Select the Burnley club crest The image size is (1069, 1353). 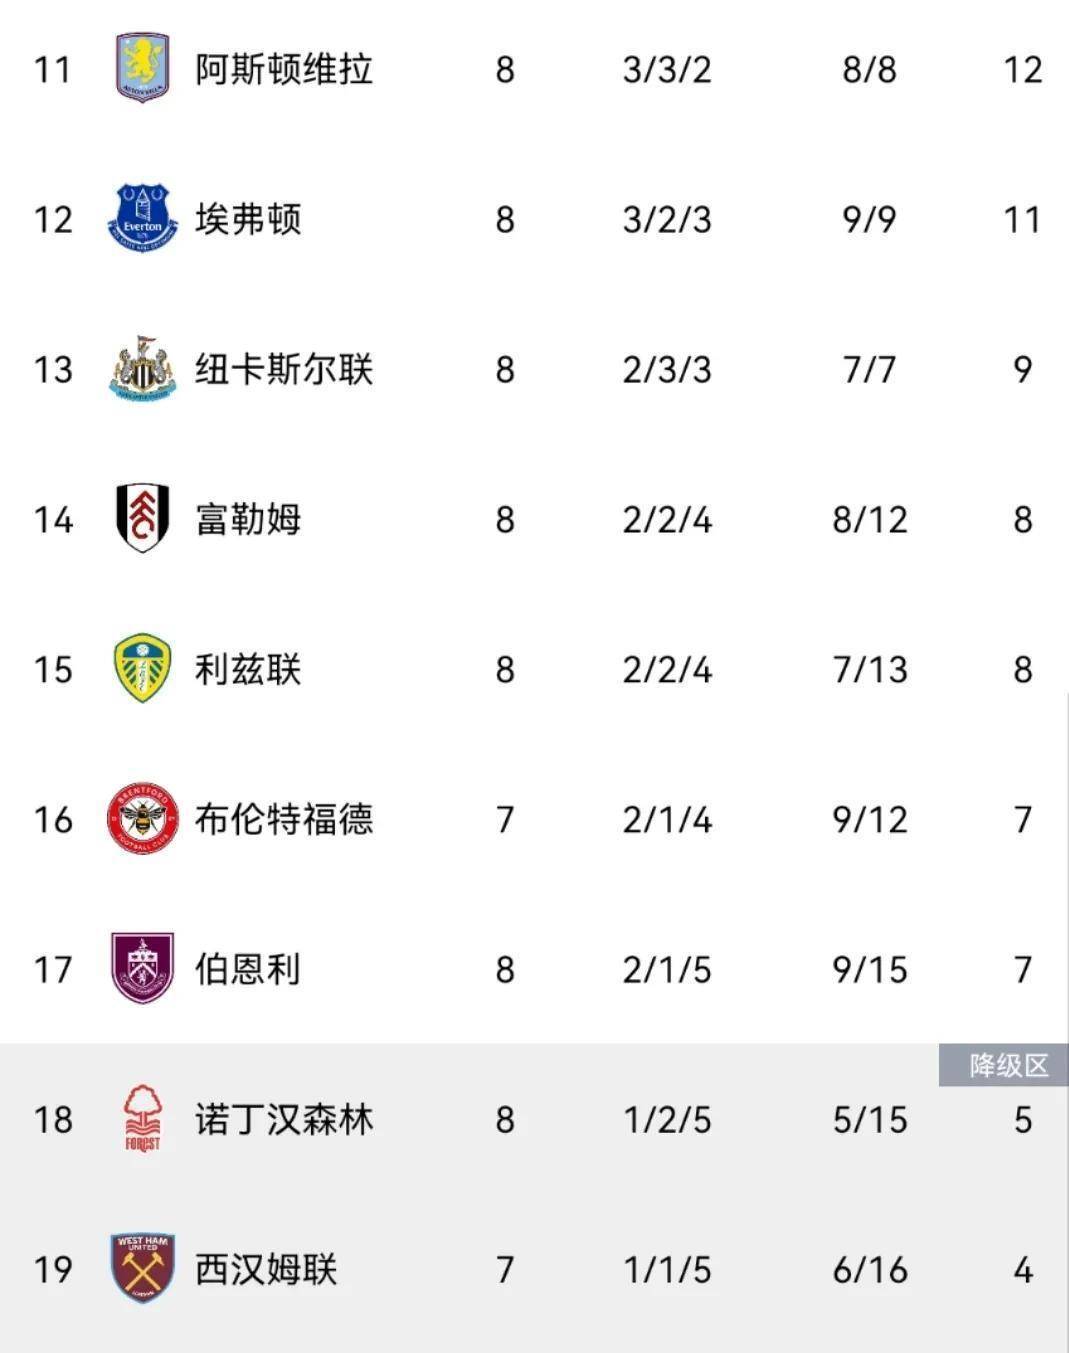[142, 968]
